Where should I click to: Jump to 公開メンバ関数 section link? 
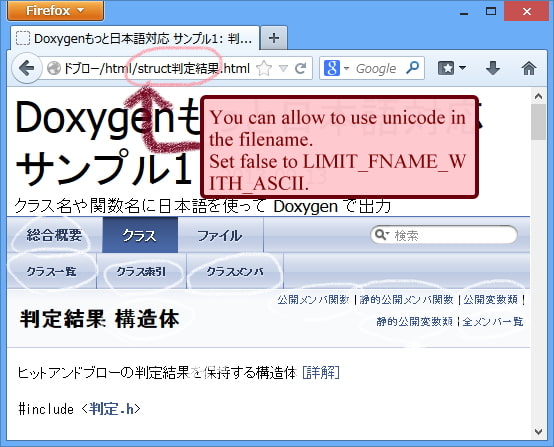[x=313, y=300]
